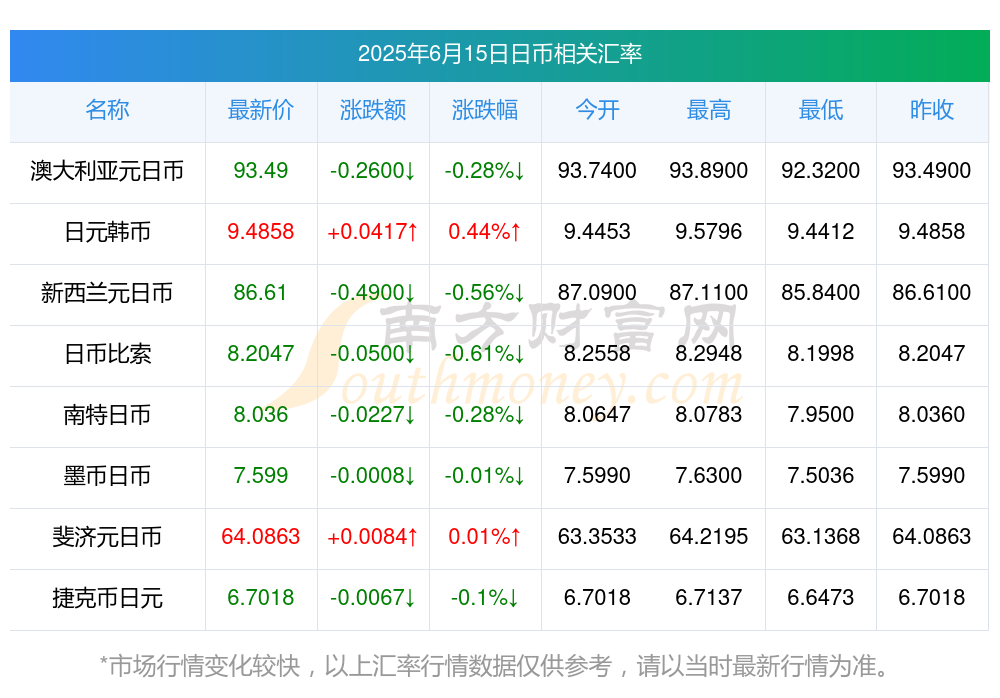
Task: Click opening value 8.2558
Action: (x=597, y=353)
